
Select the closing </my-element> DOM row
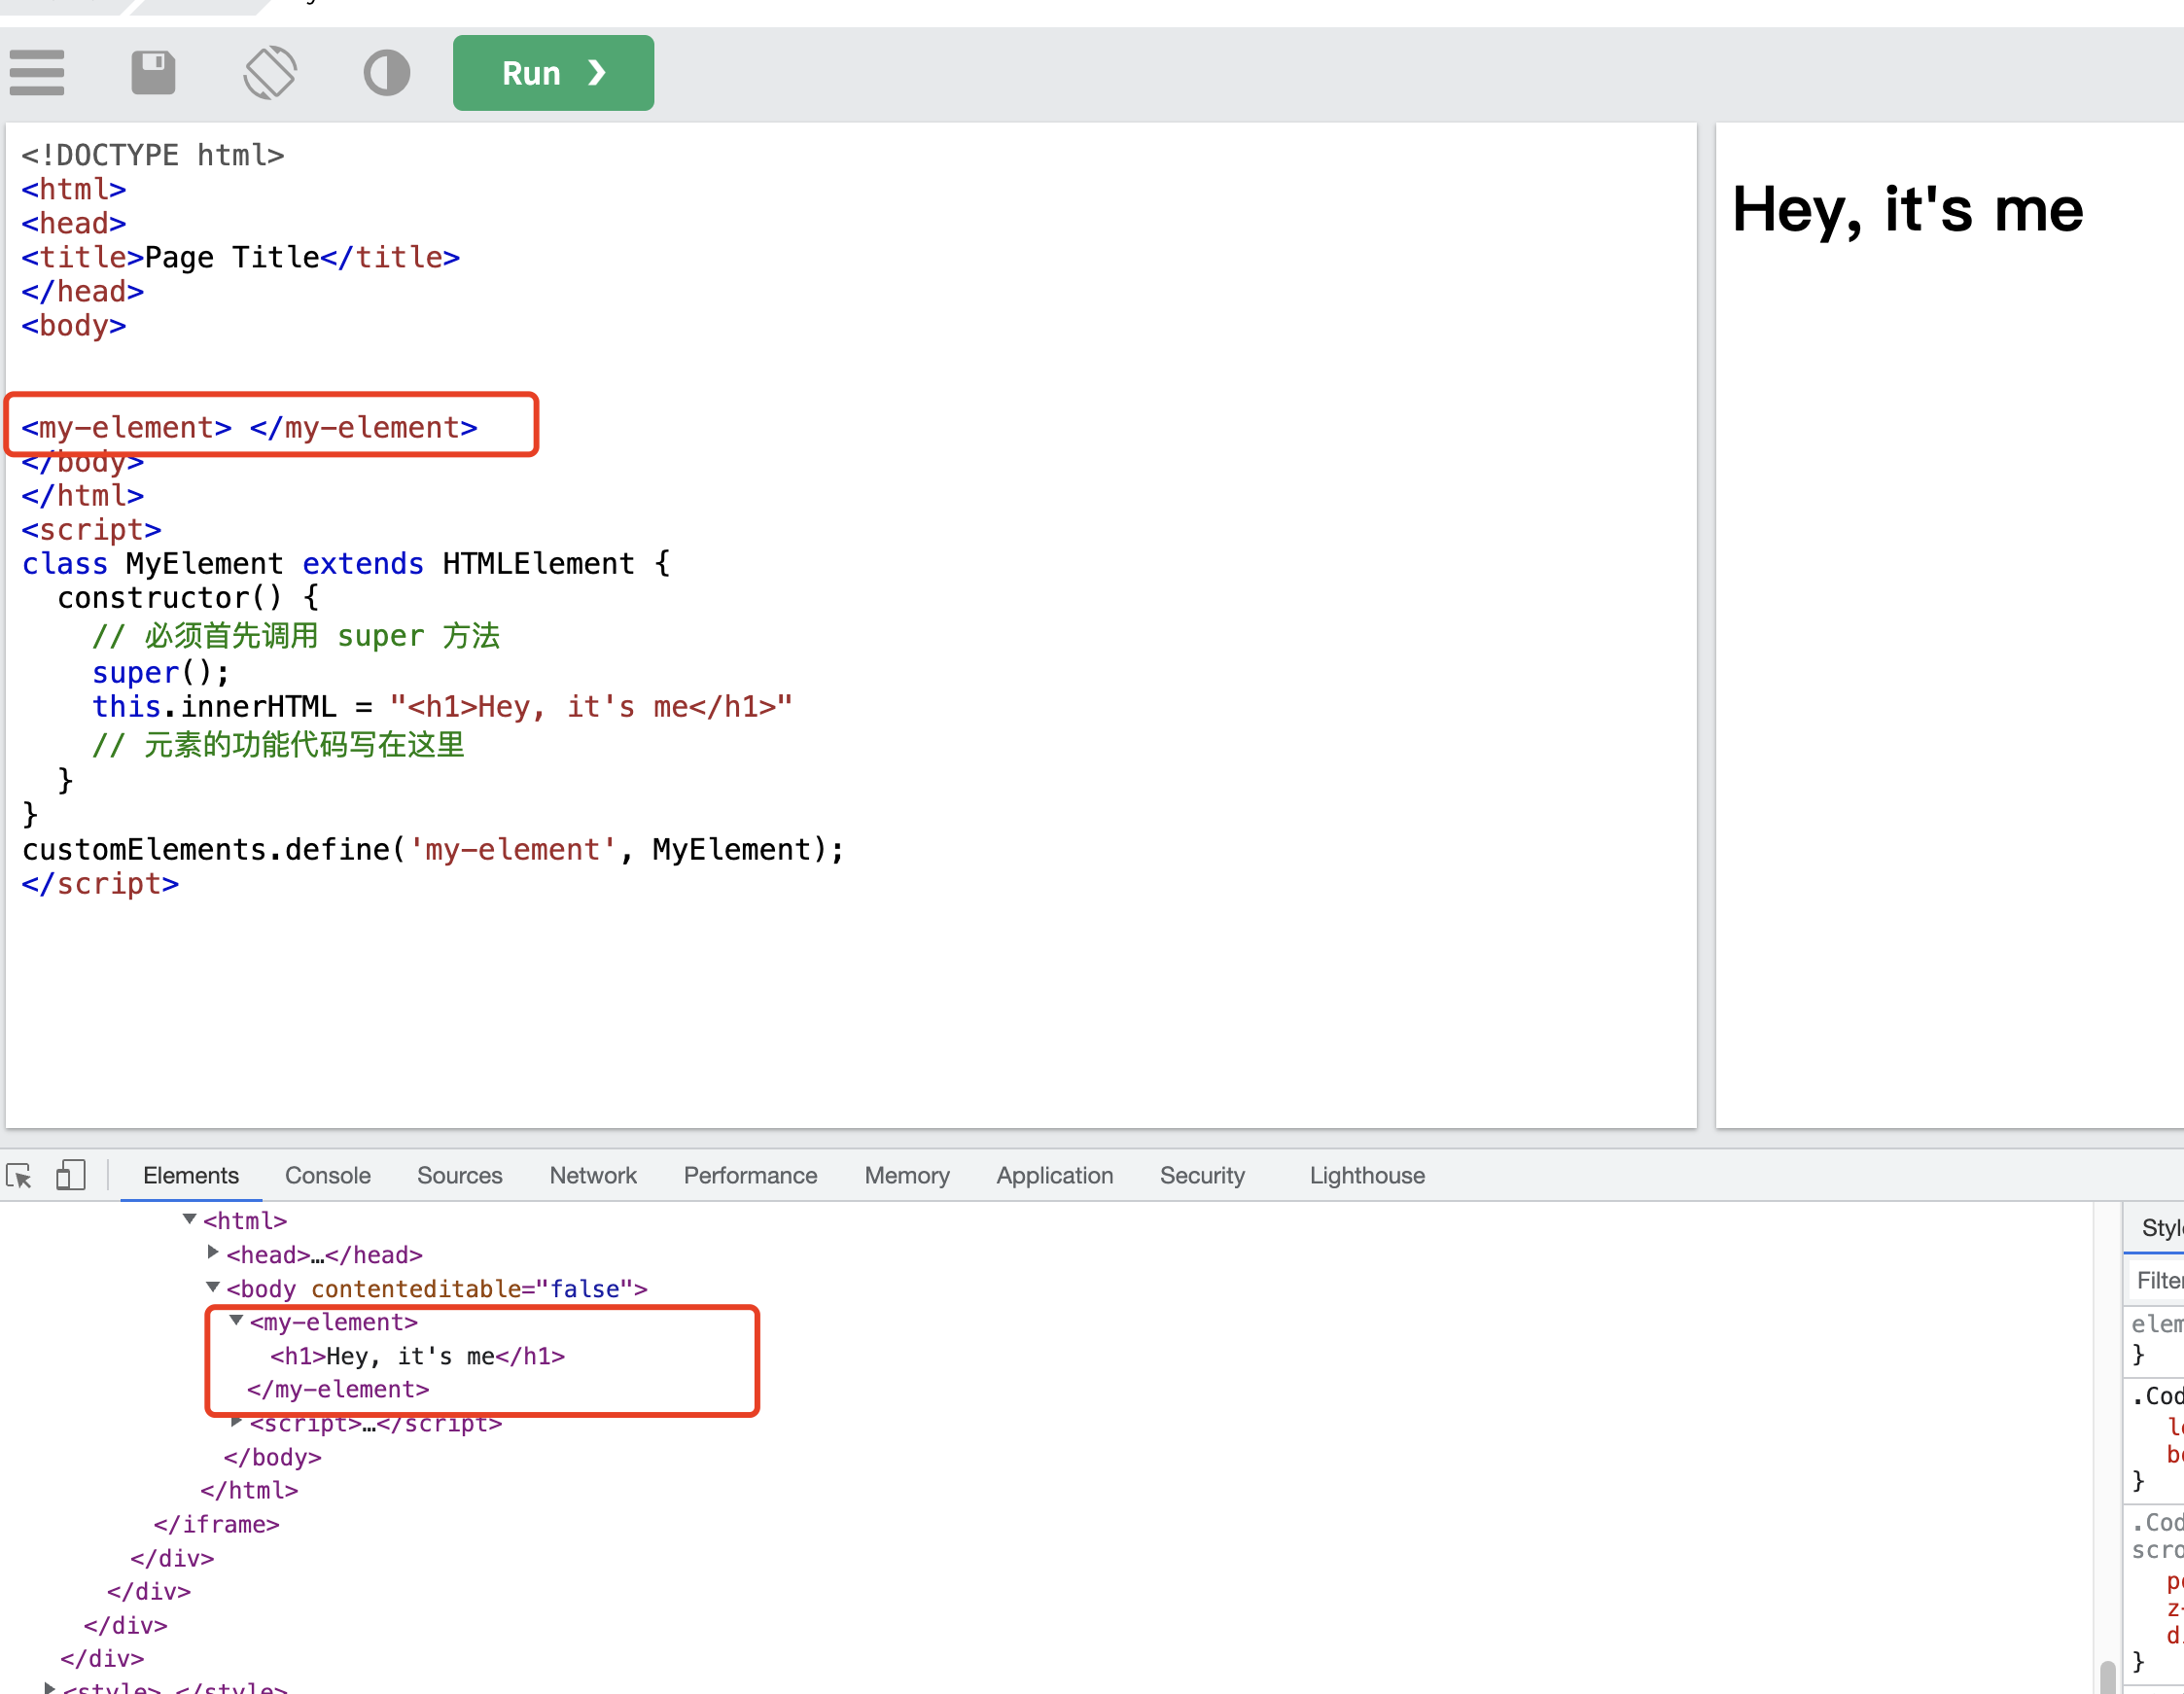click(338, 1389)
